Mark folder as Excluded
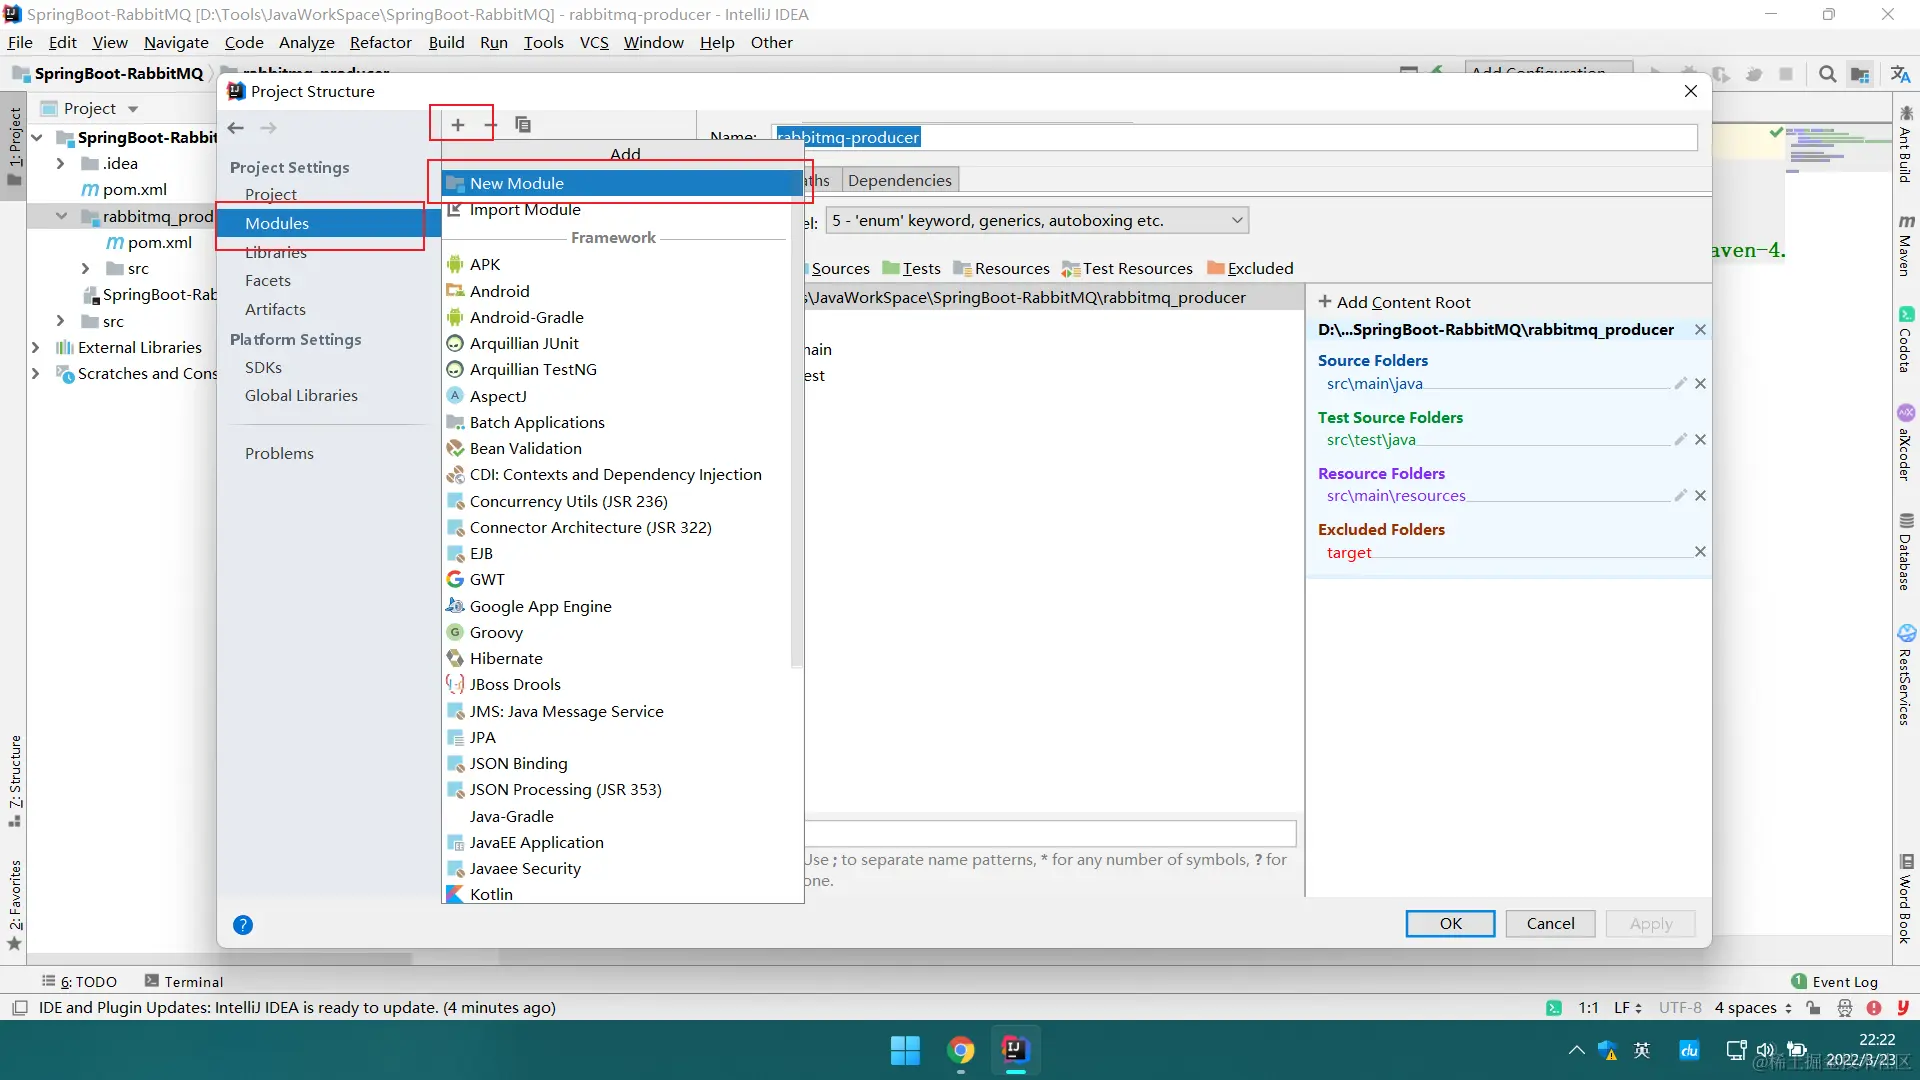The width and height of the screenshot is (1920, 1080). pyautogui.click(x=1250, y=268)
